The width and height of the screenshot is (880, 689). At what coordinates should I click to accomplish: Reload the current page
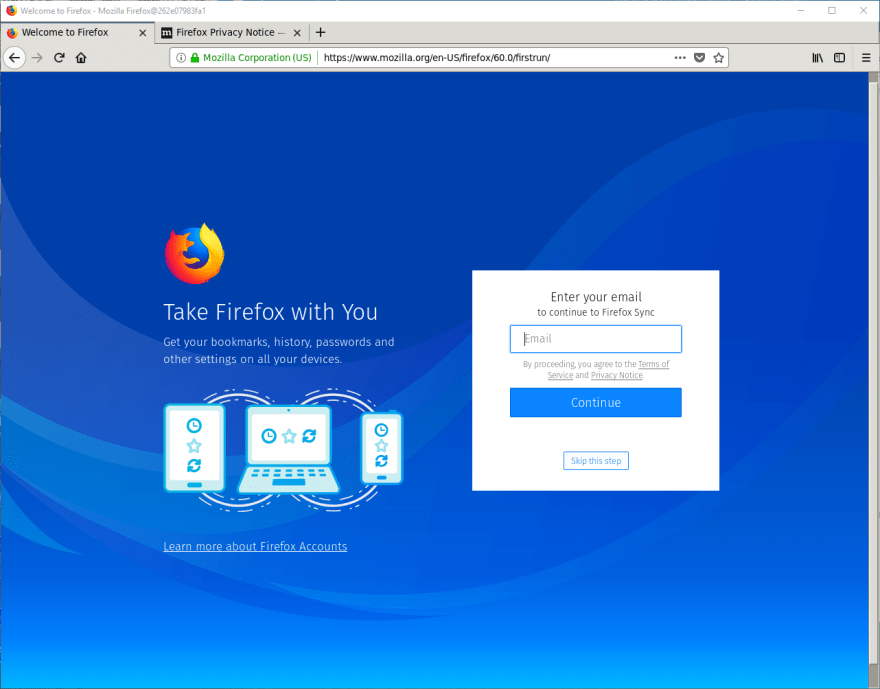coord(59,57)
